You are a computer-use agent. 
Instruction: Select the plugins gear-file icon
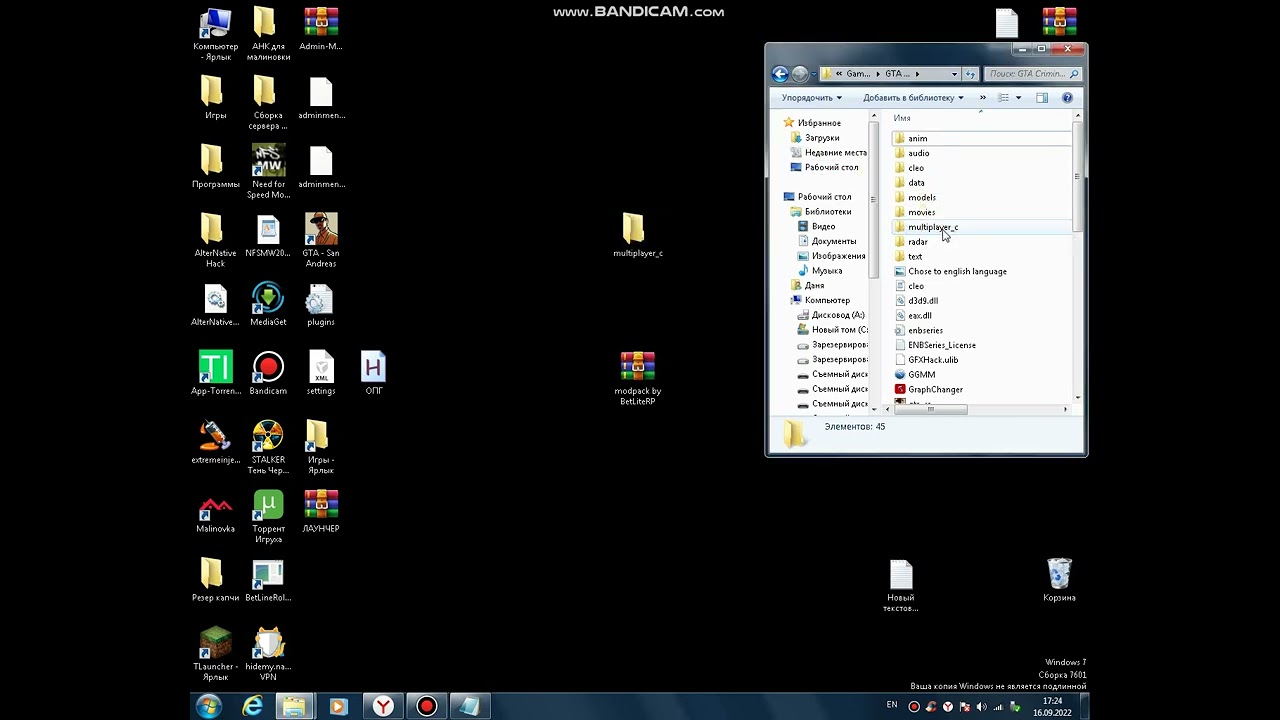[321, 305]
